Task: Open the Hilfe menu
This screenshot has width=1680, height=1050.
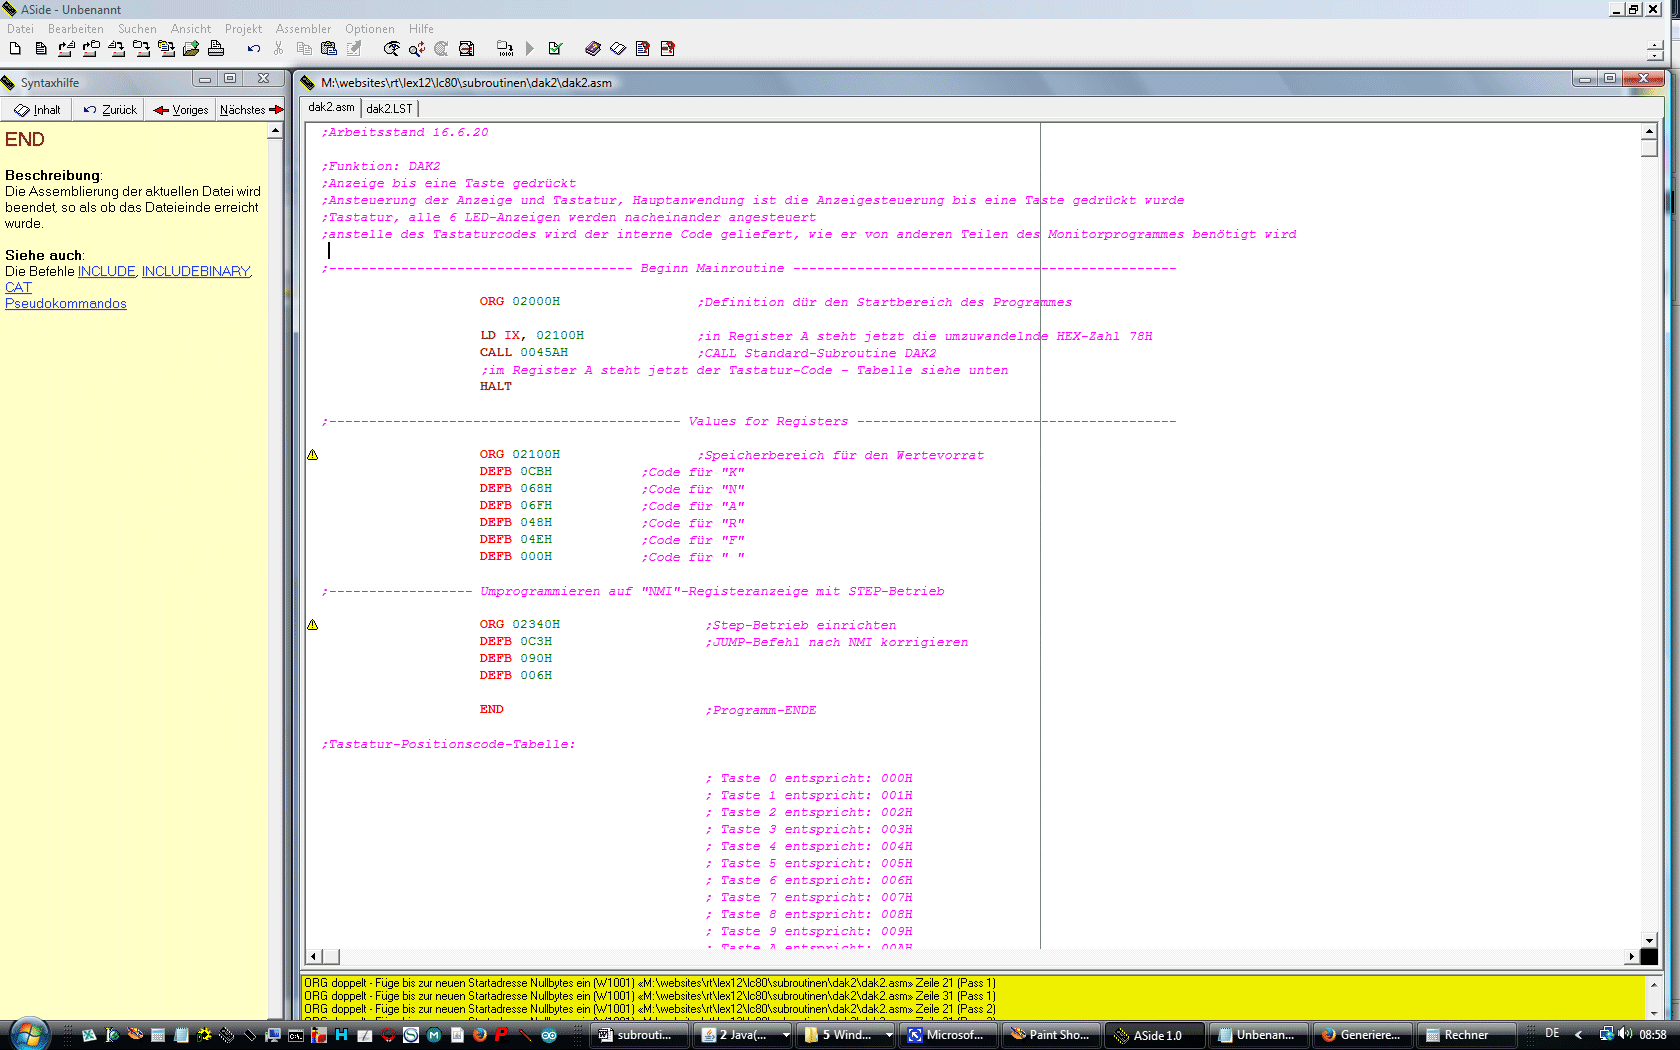Action: click(x=421, y=29)
